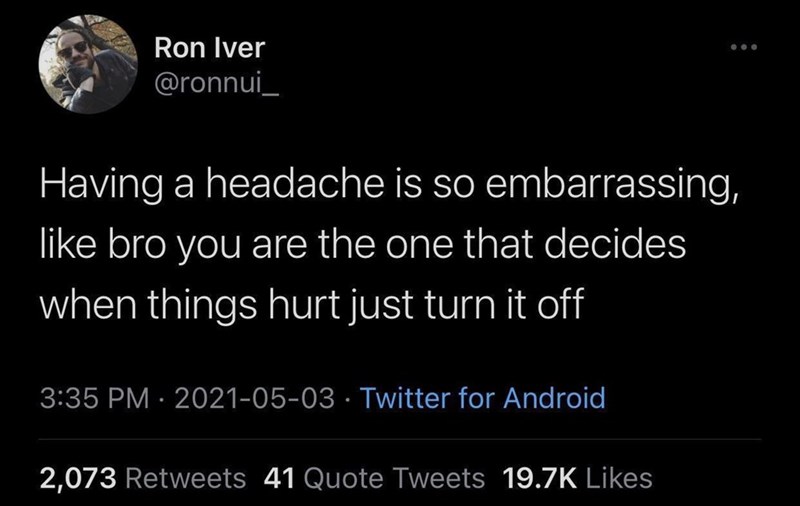Click the Retweets label
Viewport: 800px width, 506px height.
pyautogui.click(x=185, y=478)
